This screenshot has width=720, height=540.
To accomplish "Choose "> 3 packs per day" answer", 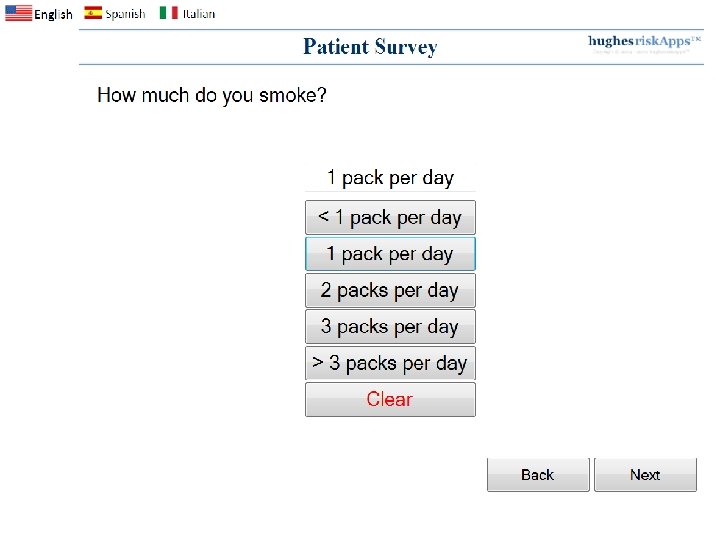I will coord(390,363).
